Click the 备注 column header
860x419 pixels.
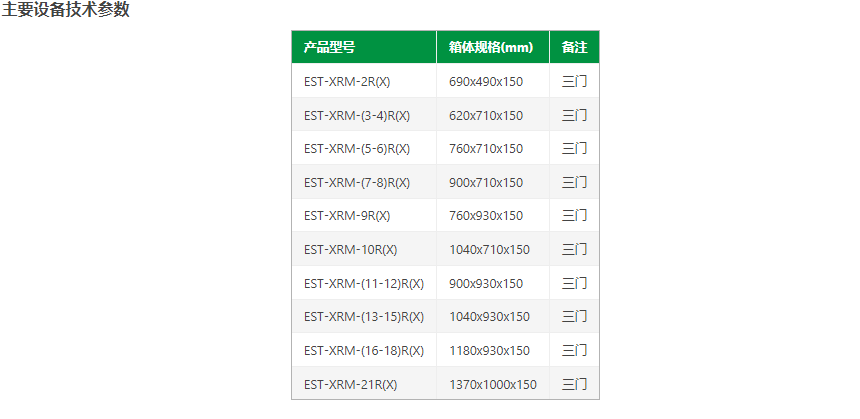pyautogui.click(x=574, y=47)
